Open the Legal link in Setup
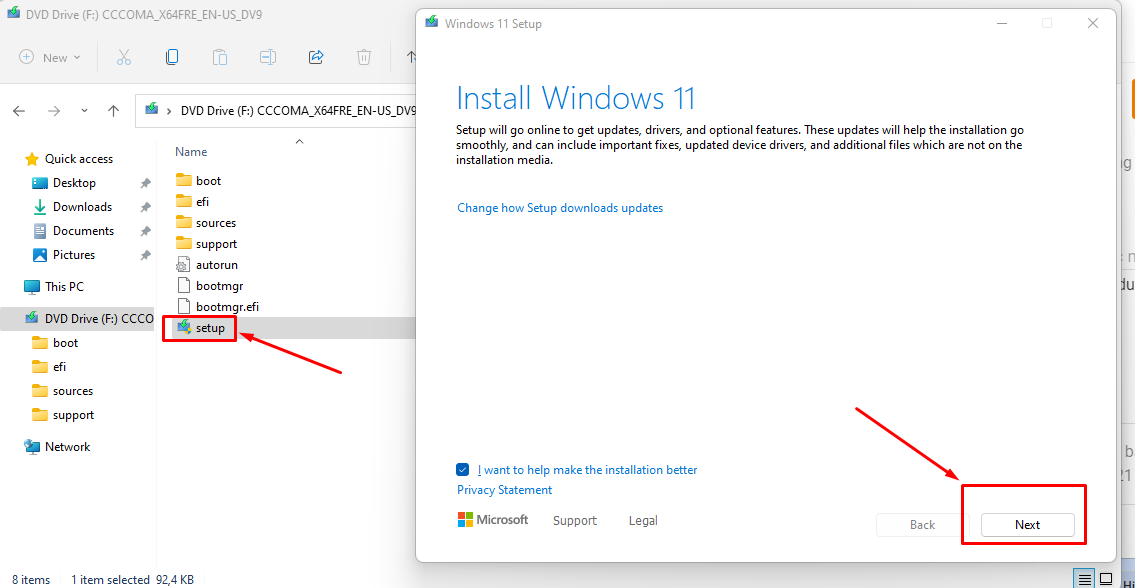 pos(643,520)
